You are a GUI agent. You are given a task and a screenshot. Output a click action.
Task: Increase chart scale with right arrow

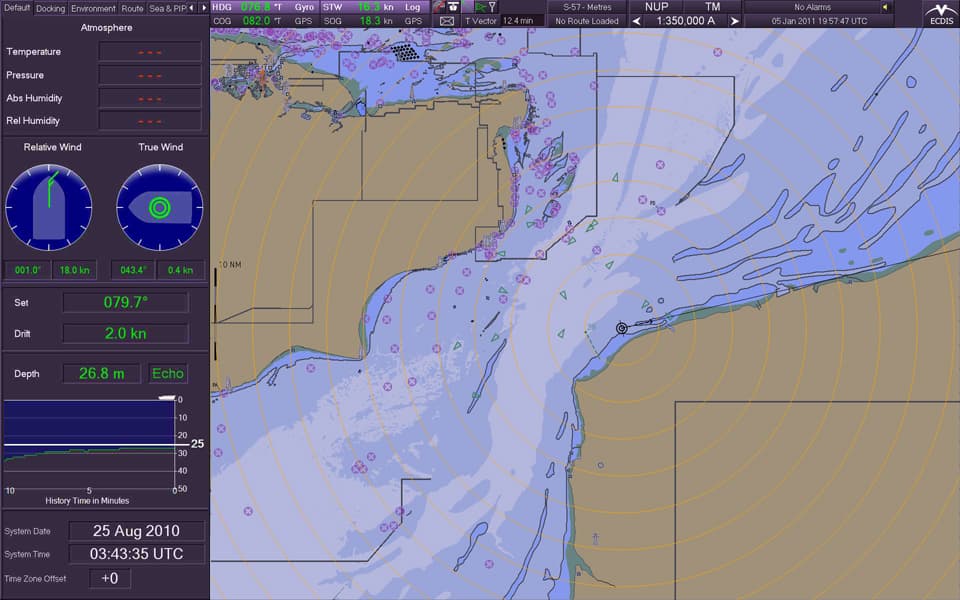pos(735,21)
